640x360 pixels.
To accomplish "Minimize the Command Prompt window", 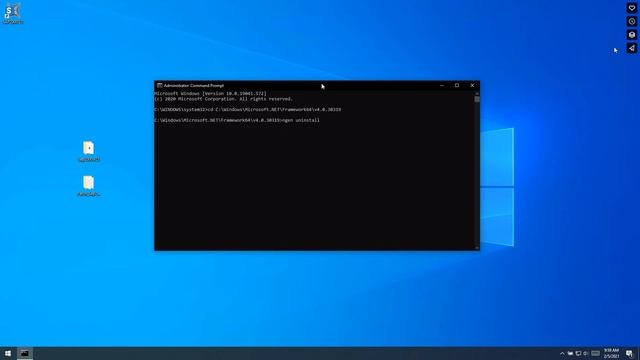I will click(x=442, y=86).
